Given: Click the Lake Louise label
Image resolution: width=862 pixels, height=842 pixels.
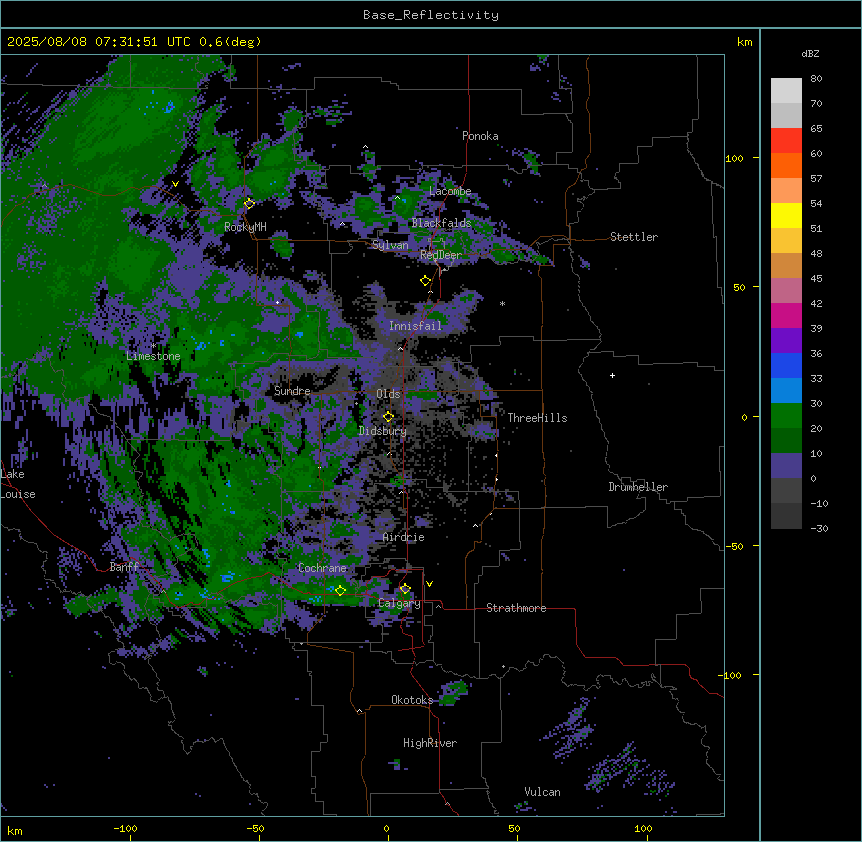Looking at the screenshot, I should tap(18, 484).
